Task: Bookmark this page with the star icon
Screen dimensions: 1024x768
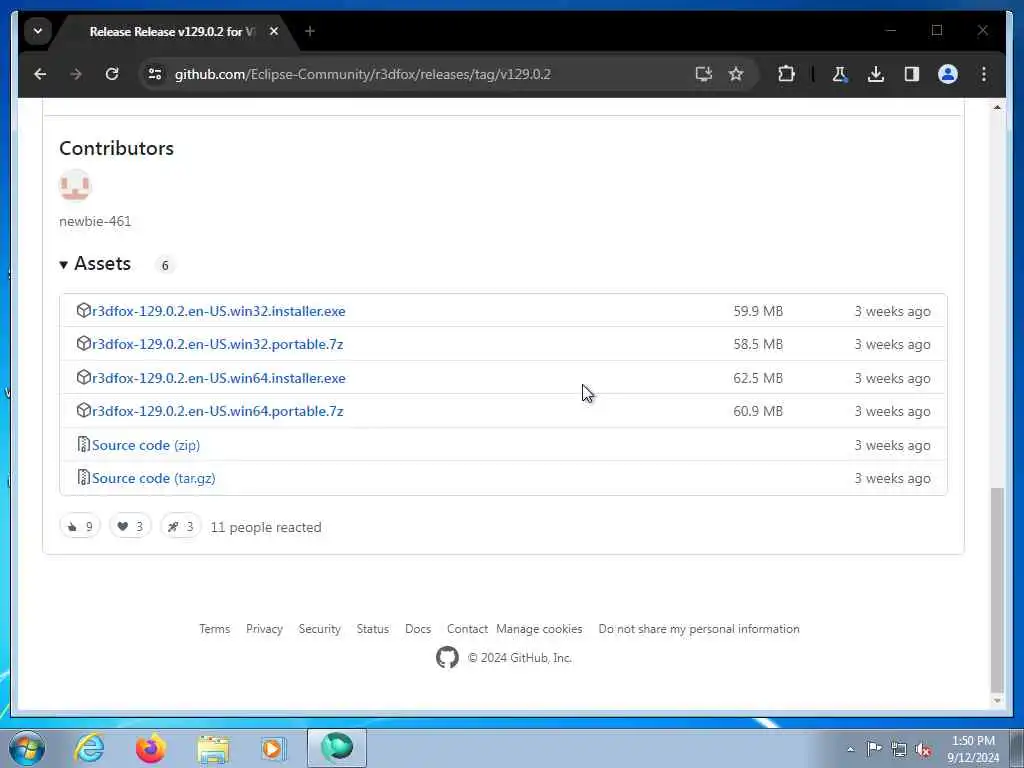Action: tap(736, 74)
